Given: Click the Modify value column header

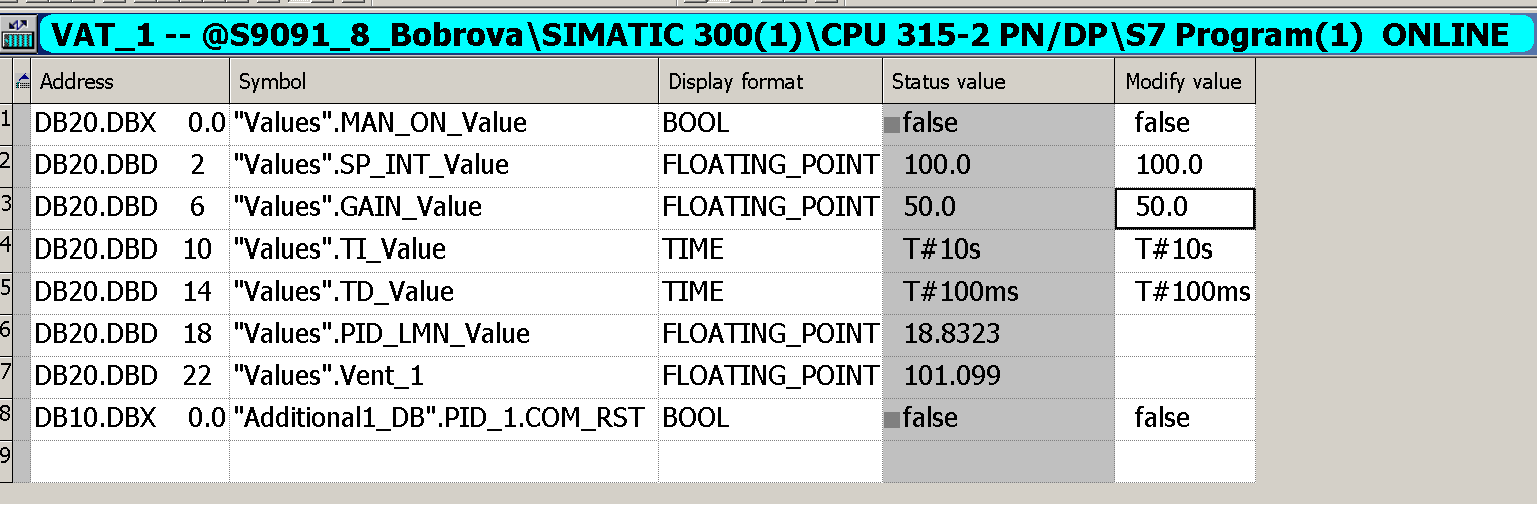Looking at the screenshot, I should [1185, 81].
